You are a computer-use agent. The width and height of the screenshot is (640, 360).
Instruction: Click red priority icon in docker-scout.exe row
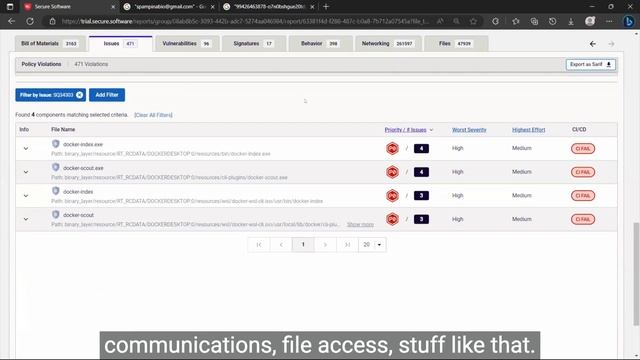tap(392, 172)
